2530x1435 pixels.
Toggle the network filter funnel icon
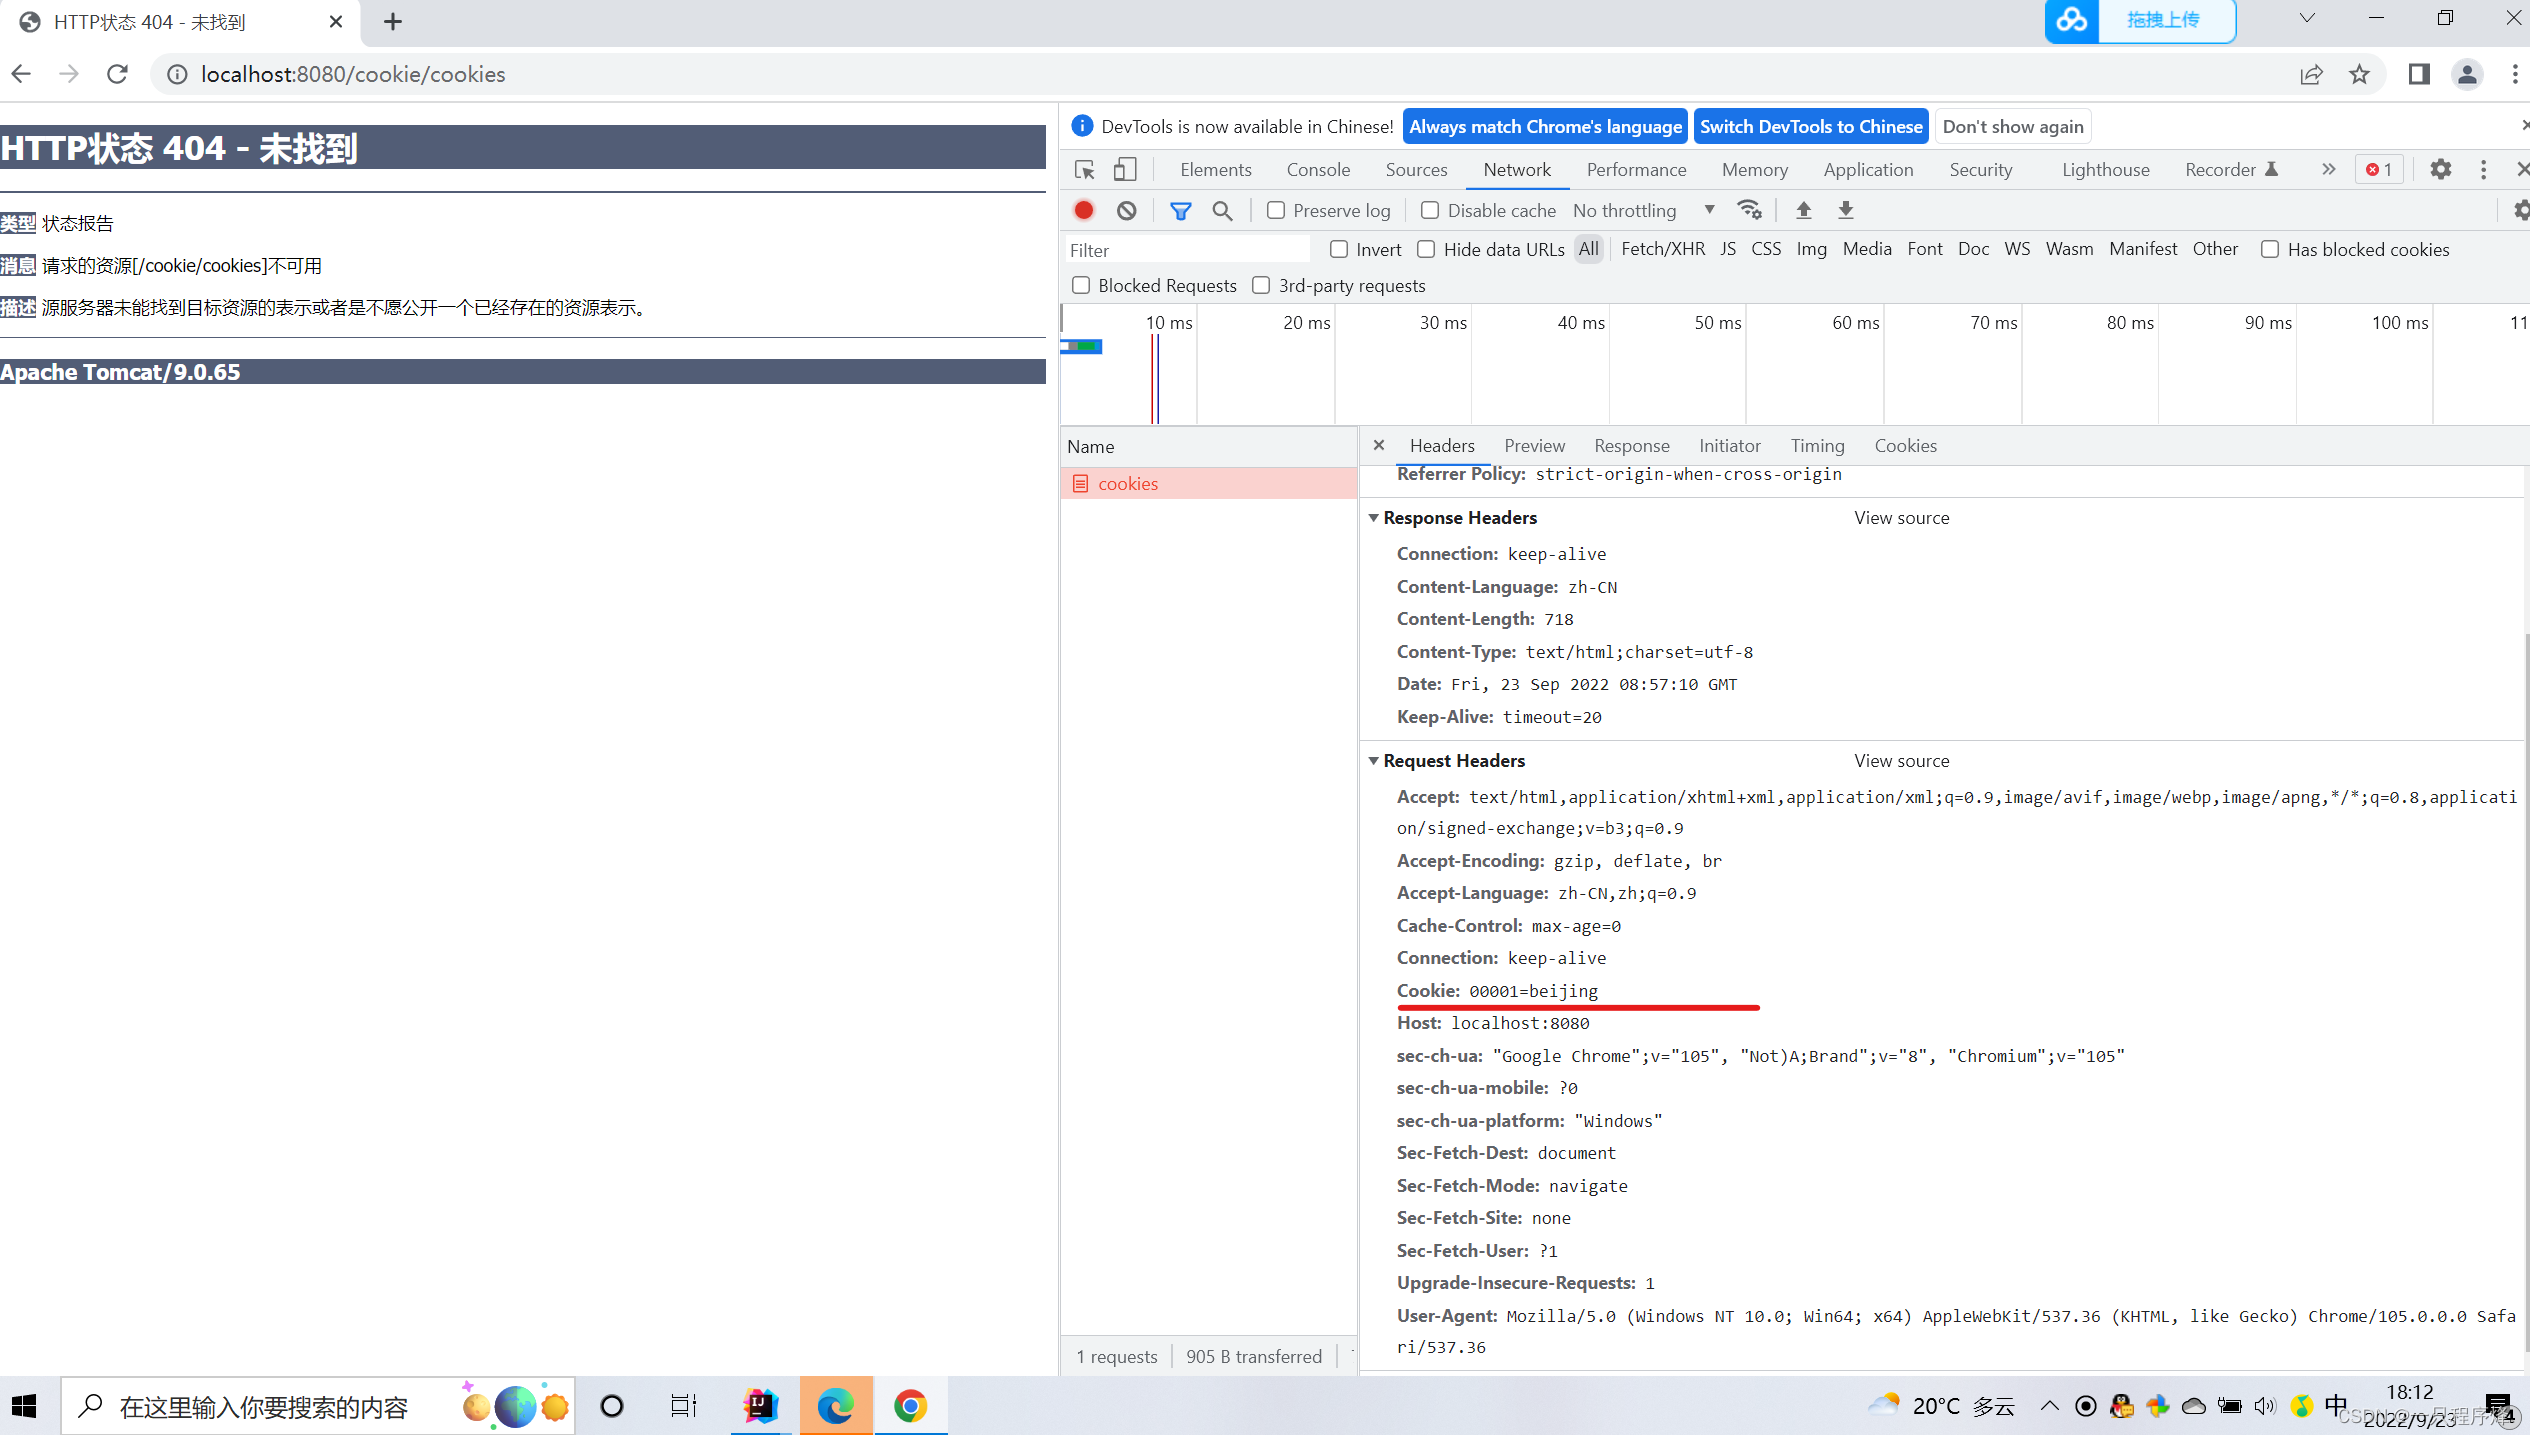tap(1180, 210)
